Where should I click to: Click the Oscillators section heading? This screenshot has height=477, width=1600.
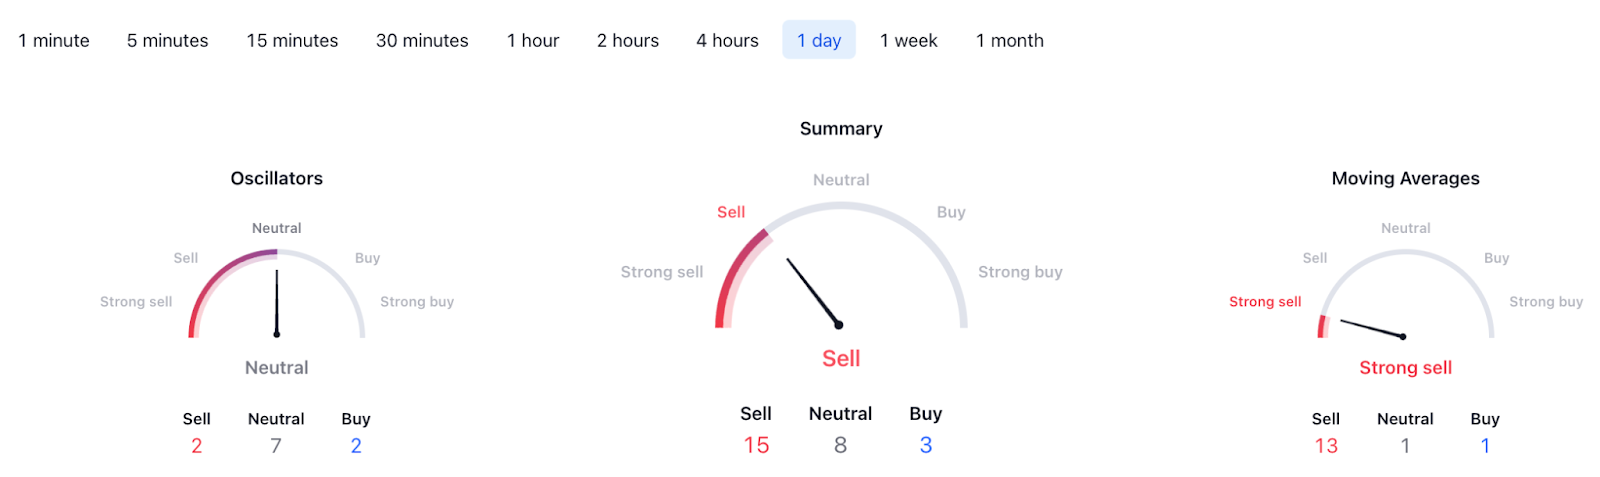point(277,179)
